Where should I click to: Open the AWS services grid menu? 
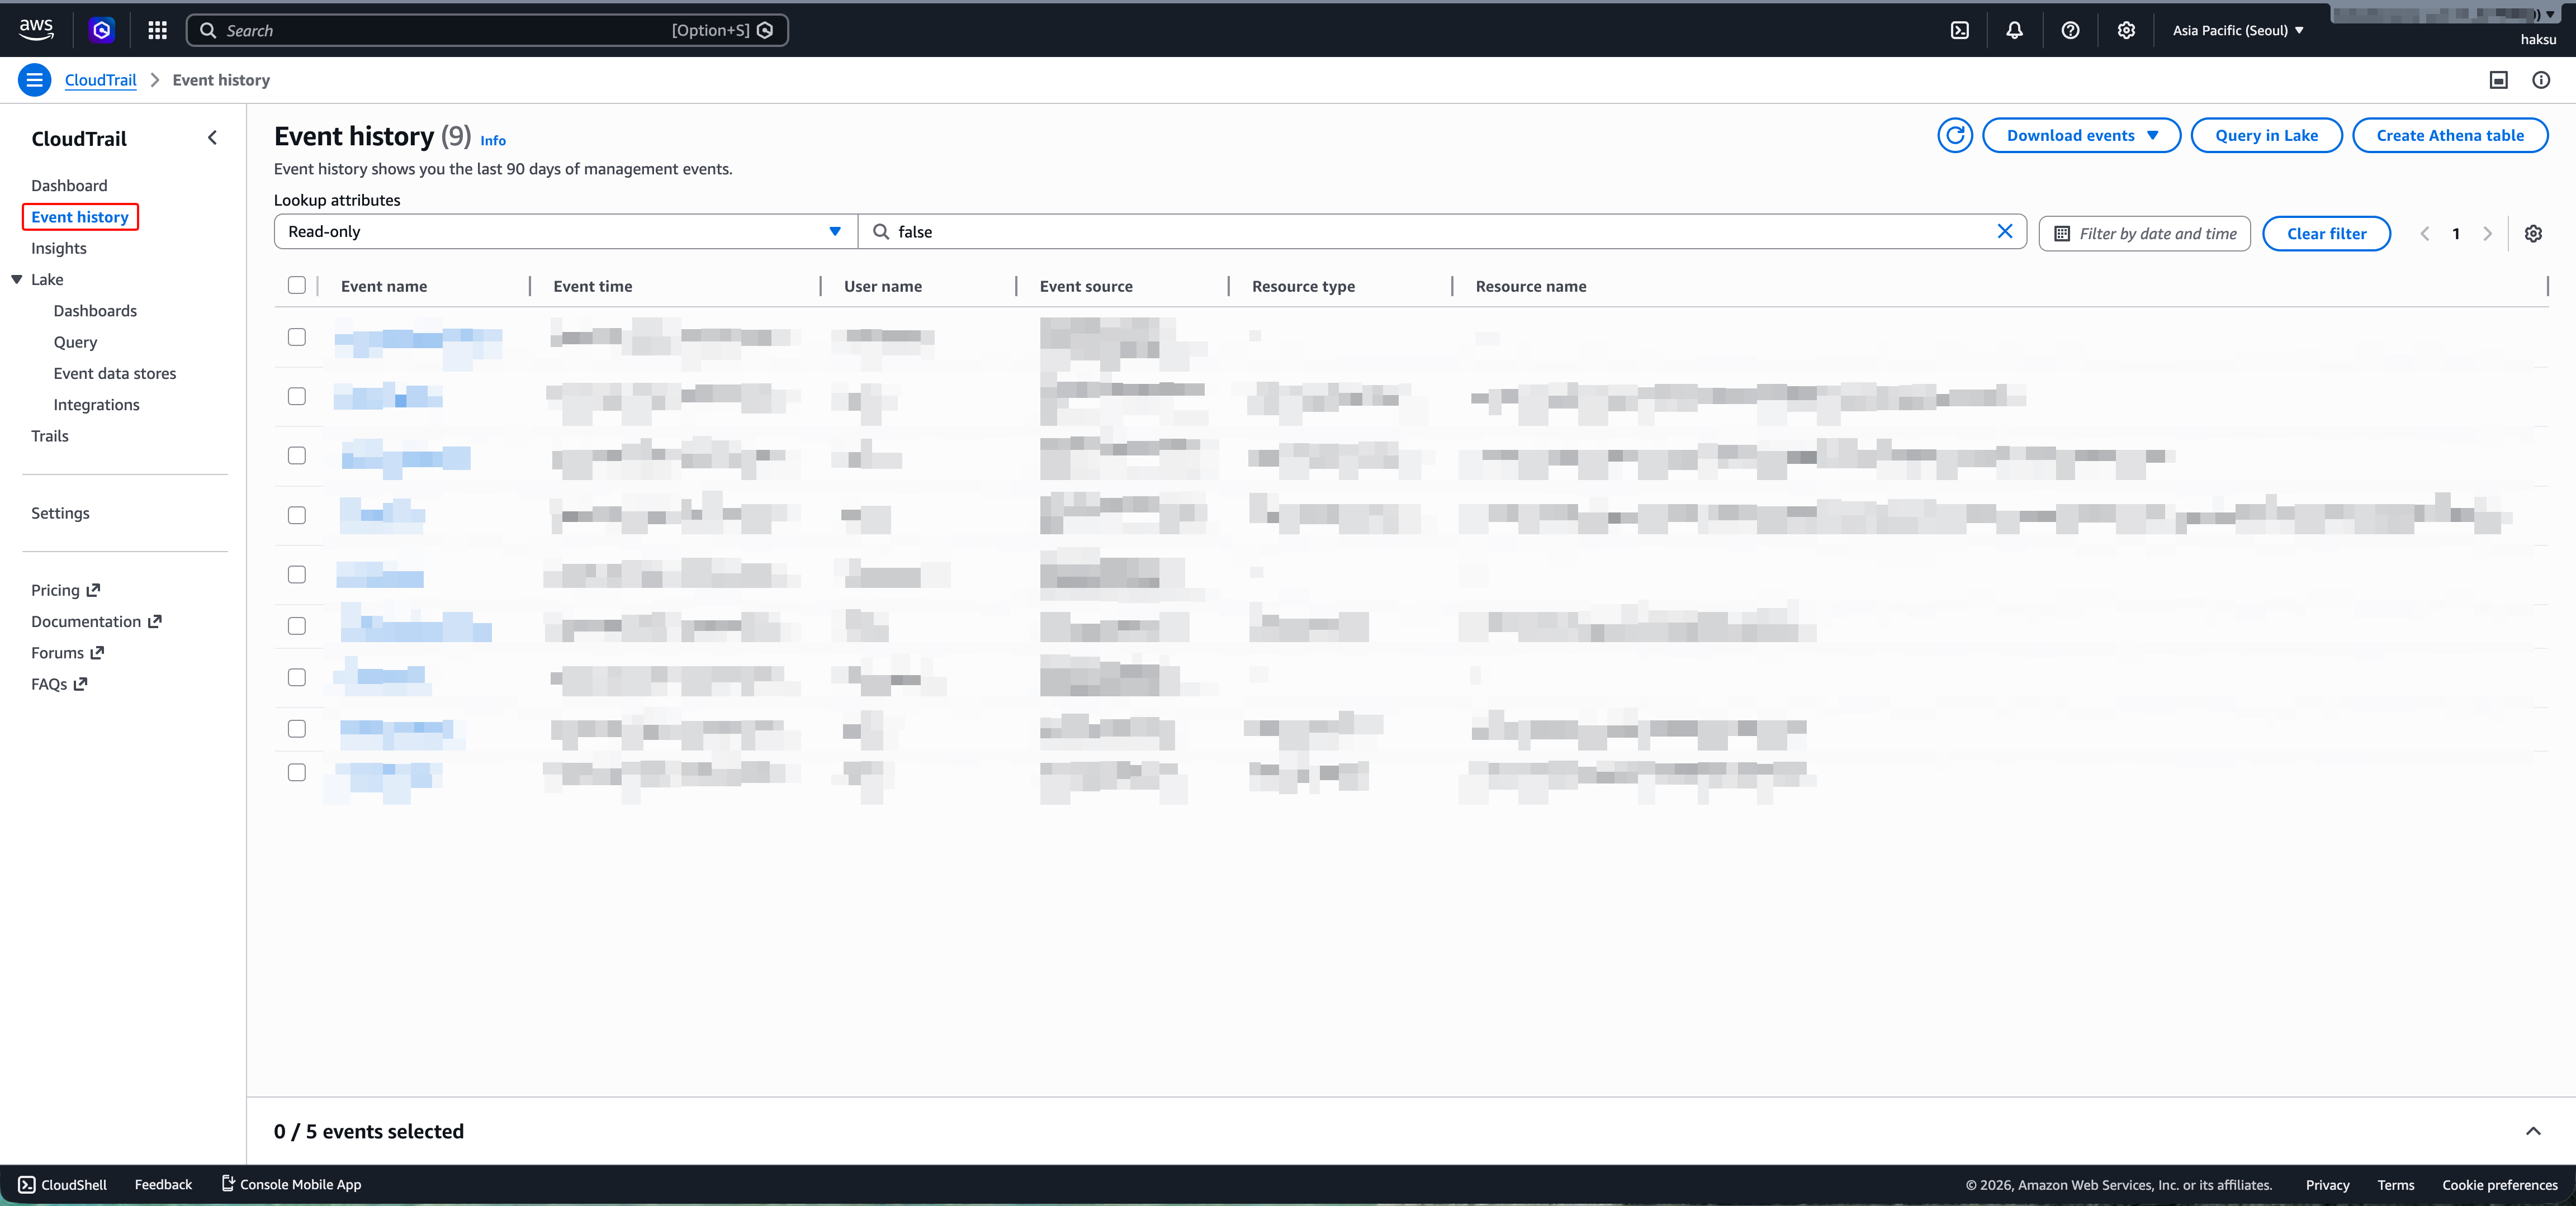(157, 30)
